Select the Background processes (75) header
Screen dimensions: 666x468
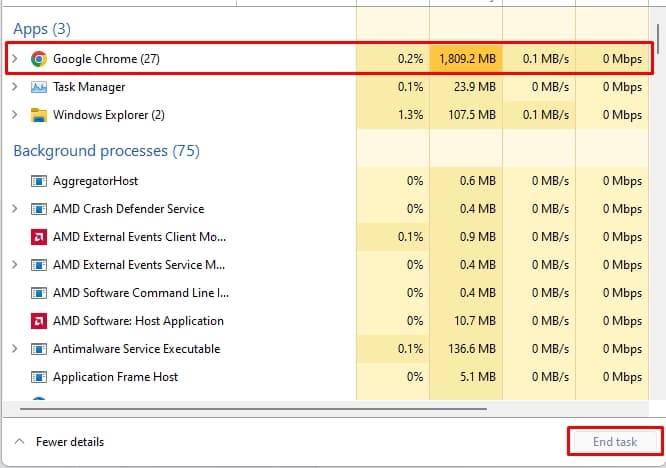tap(107, 151)
